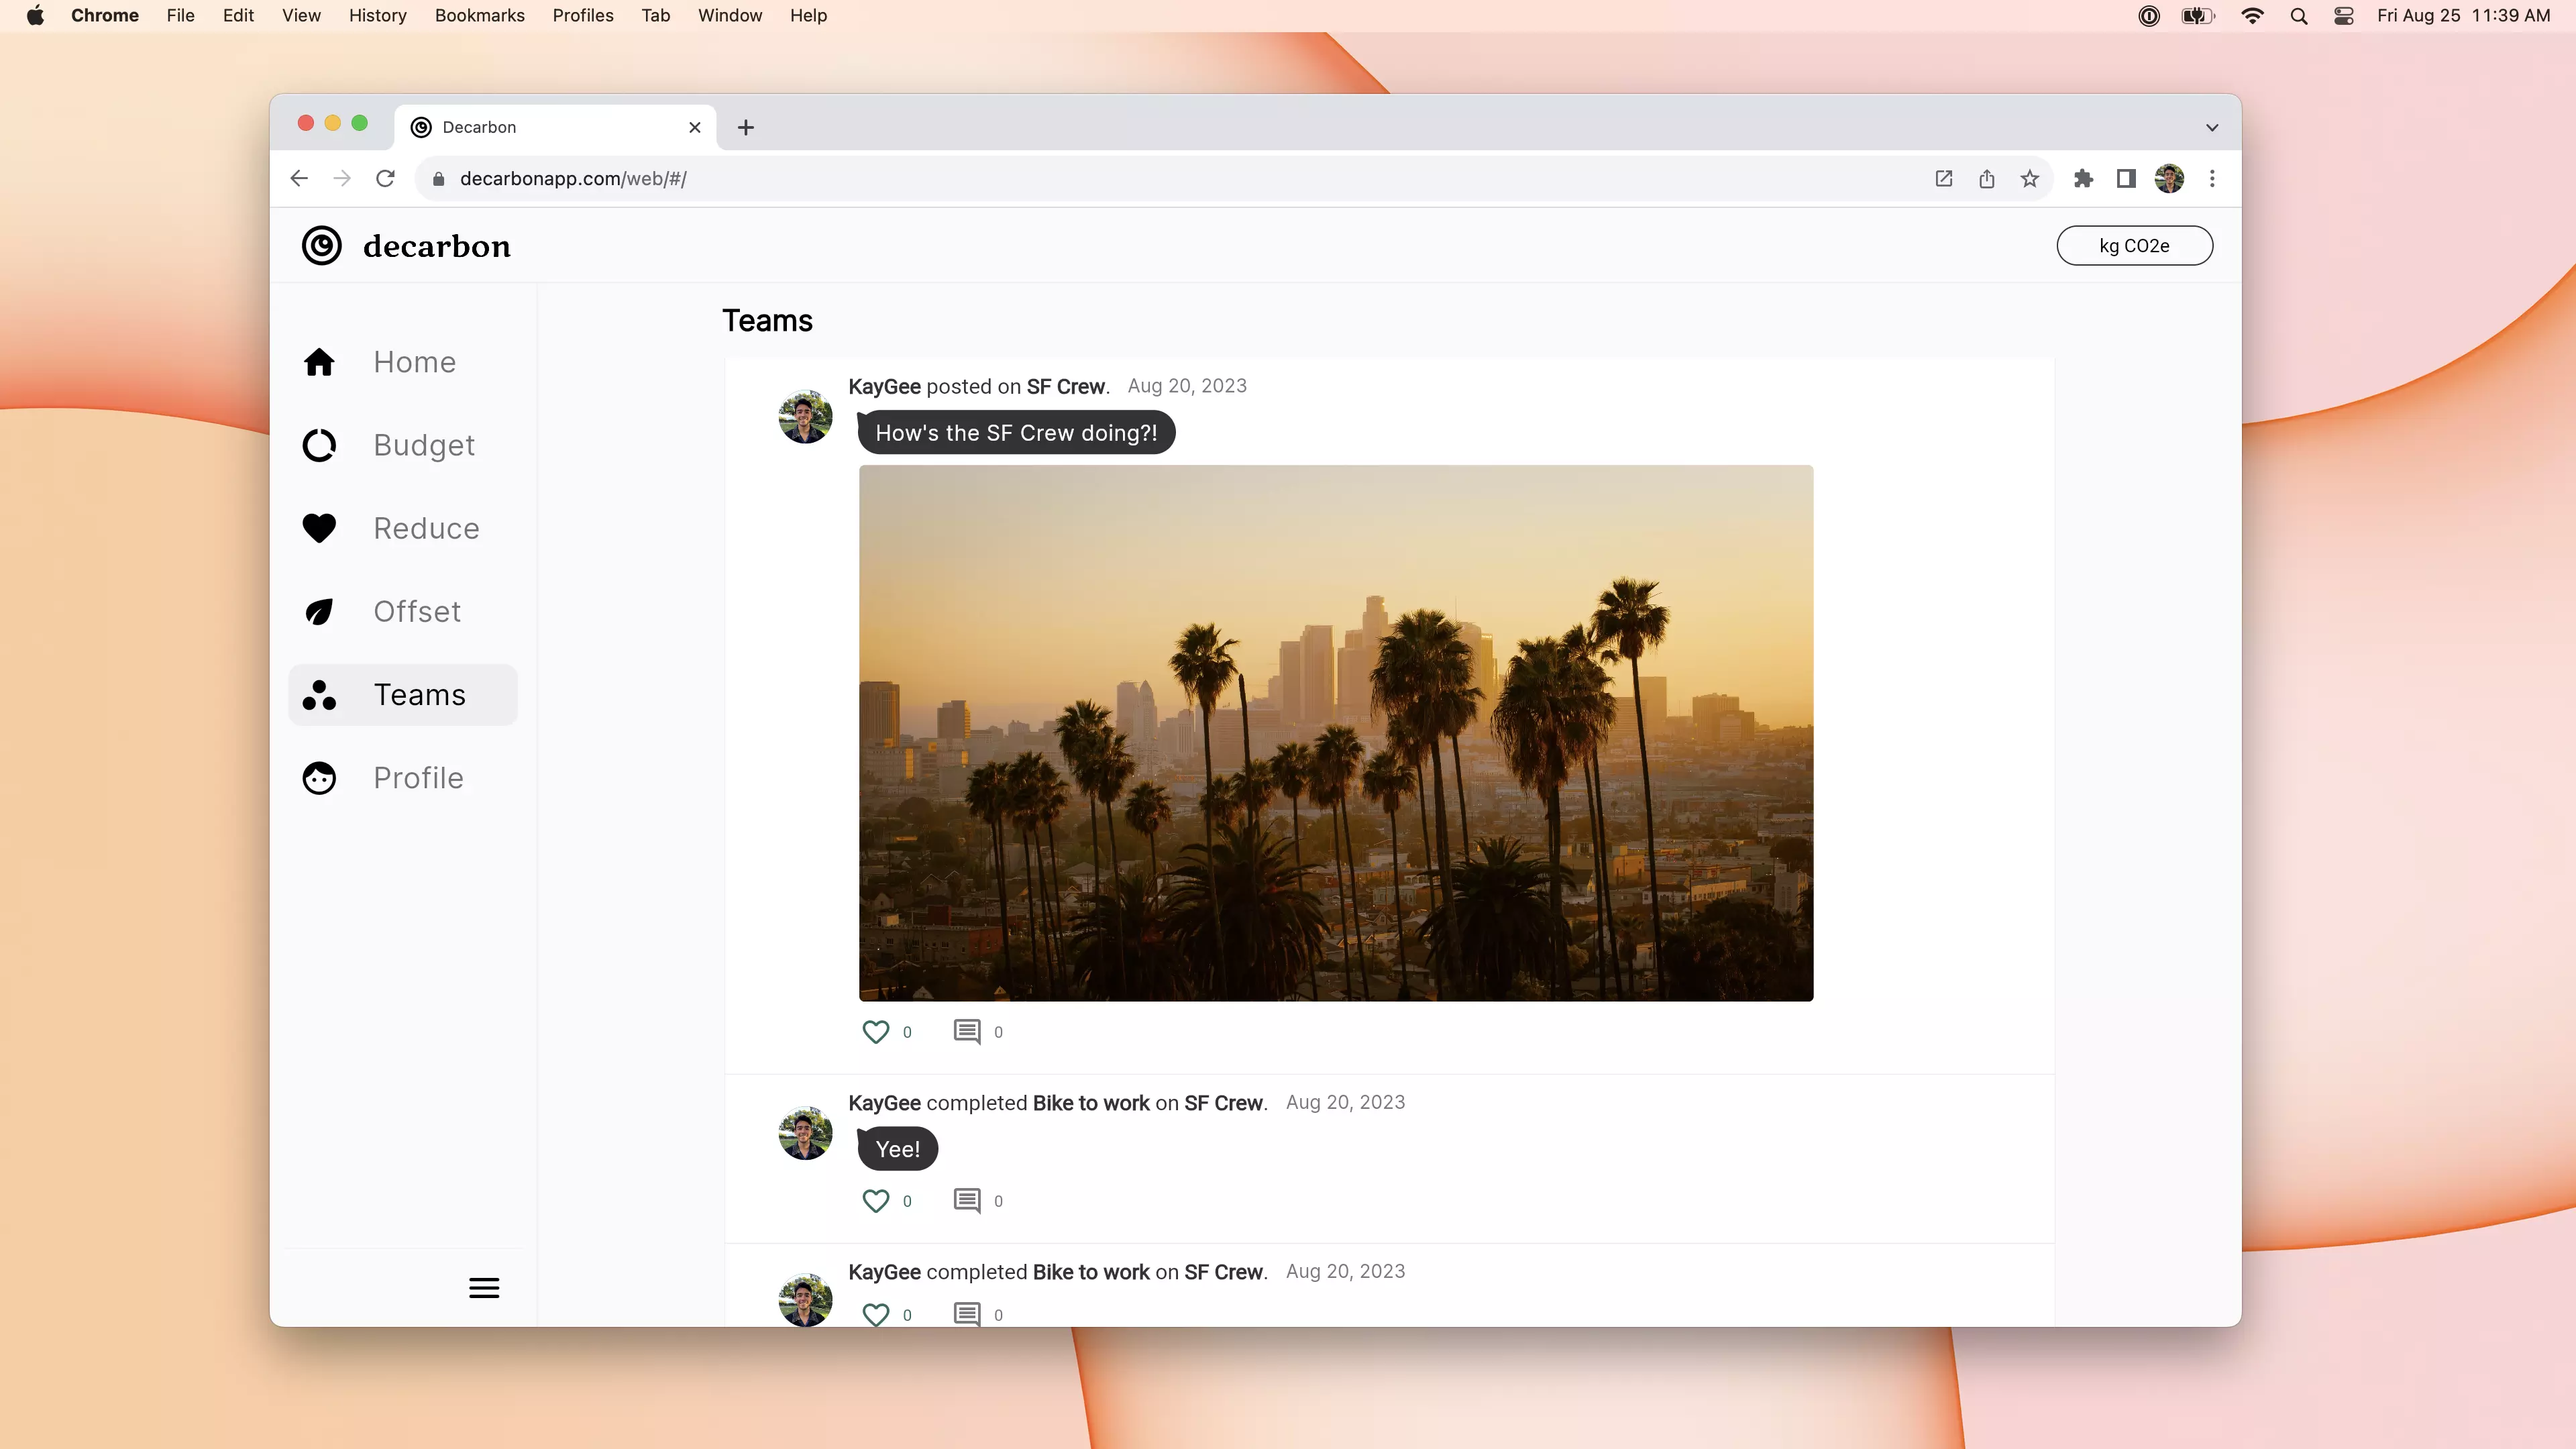Screen dimensions: 2576x1449
Task: Open the View menu
Action: [301, 15]
